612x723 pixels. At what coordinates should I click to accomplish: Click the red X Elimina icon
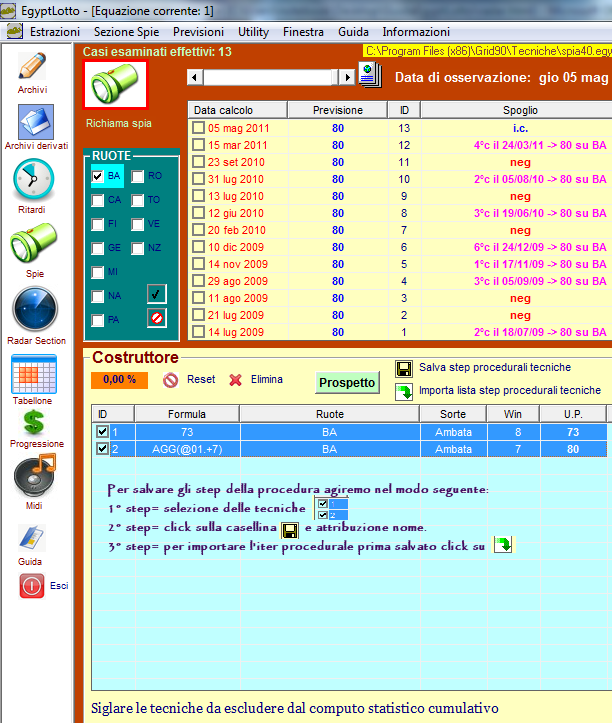(x=236, y=380)
